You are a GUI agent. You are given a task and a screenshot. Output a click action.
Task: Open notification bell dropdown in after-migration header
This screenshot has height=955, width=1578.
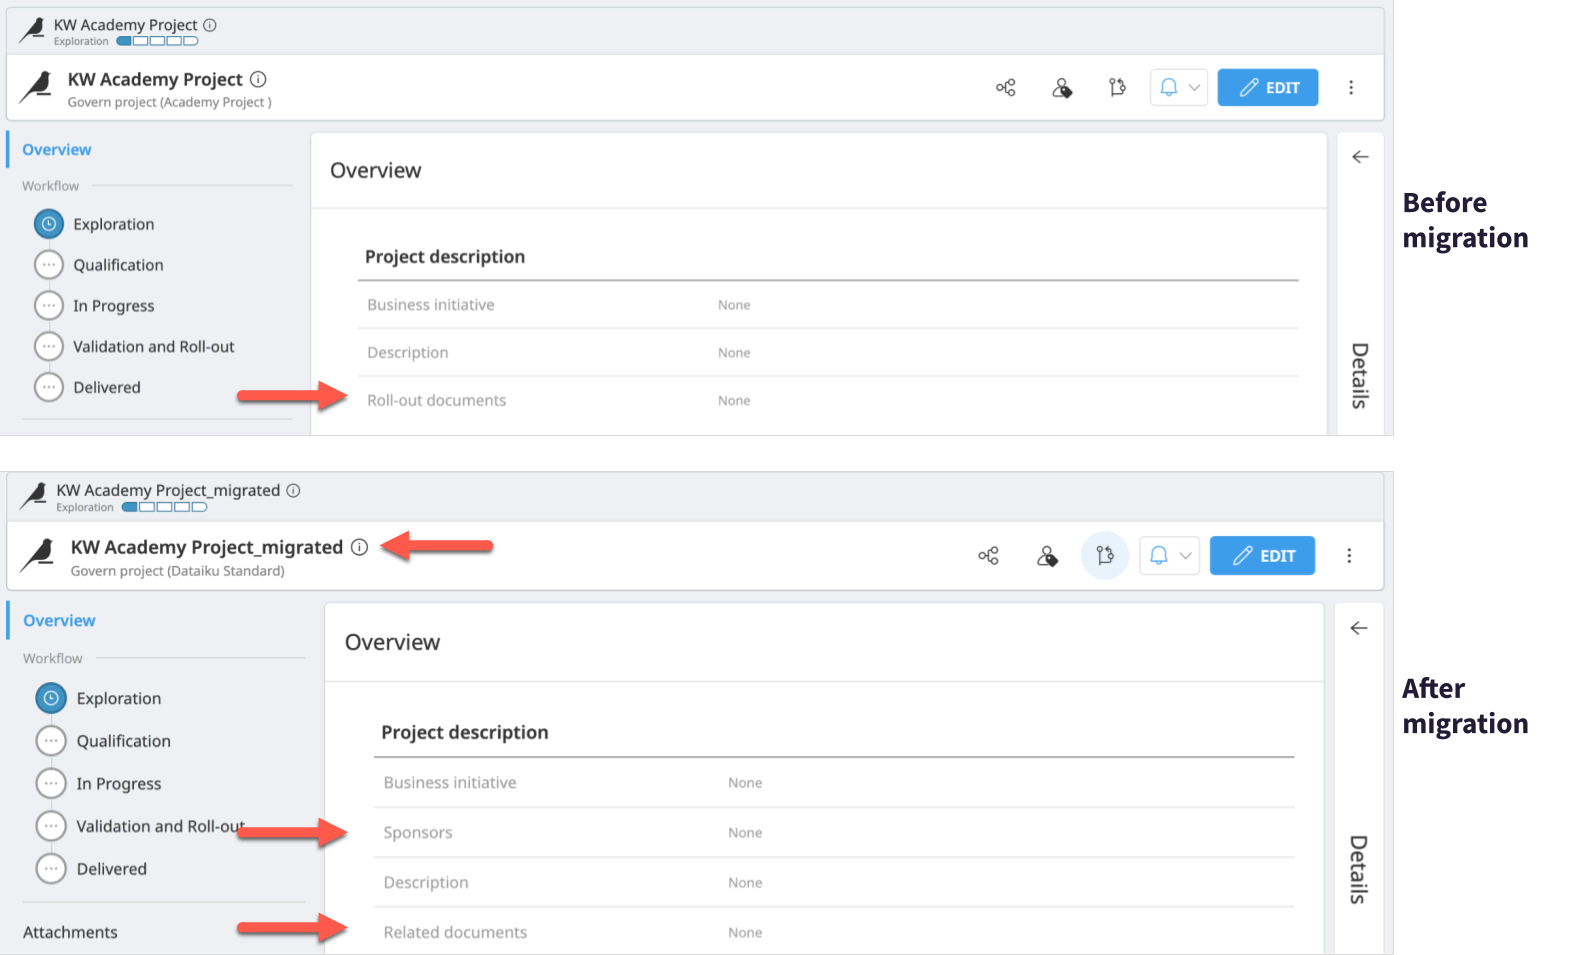tap(1169, 556)
